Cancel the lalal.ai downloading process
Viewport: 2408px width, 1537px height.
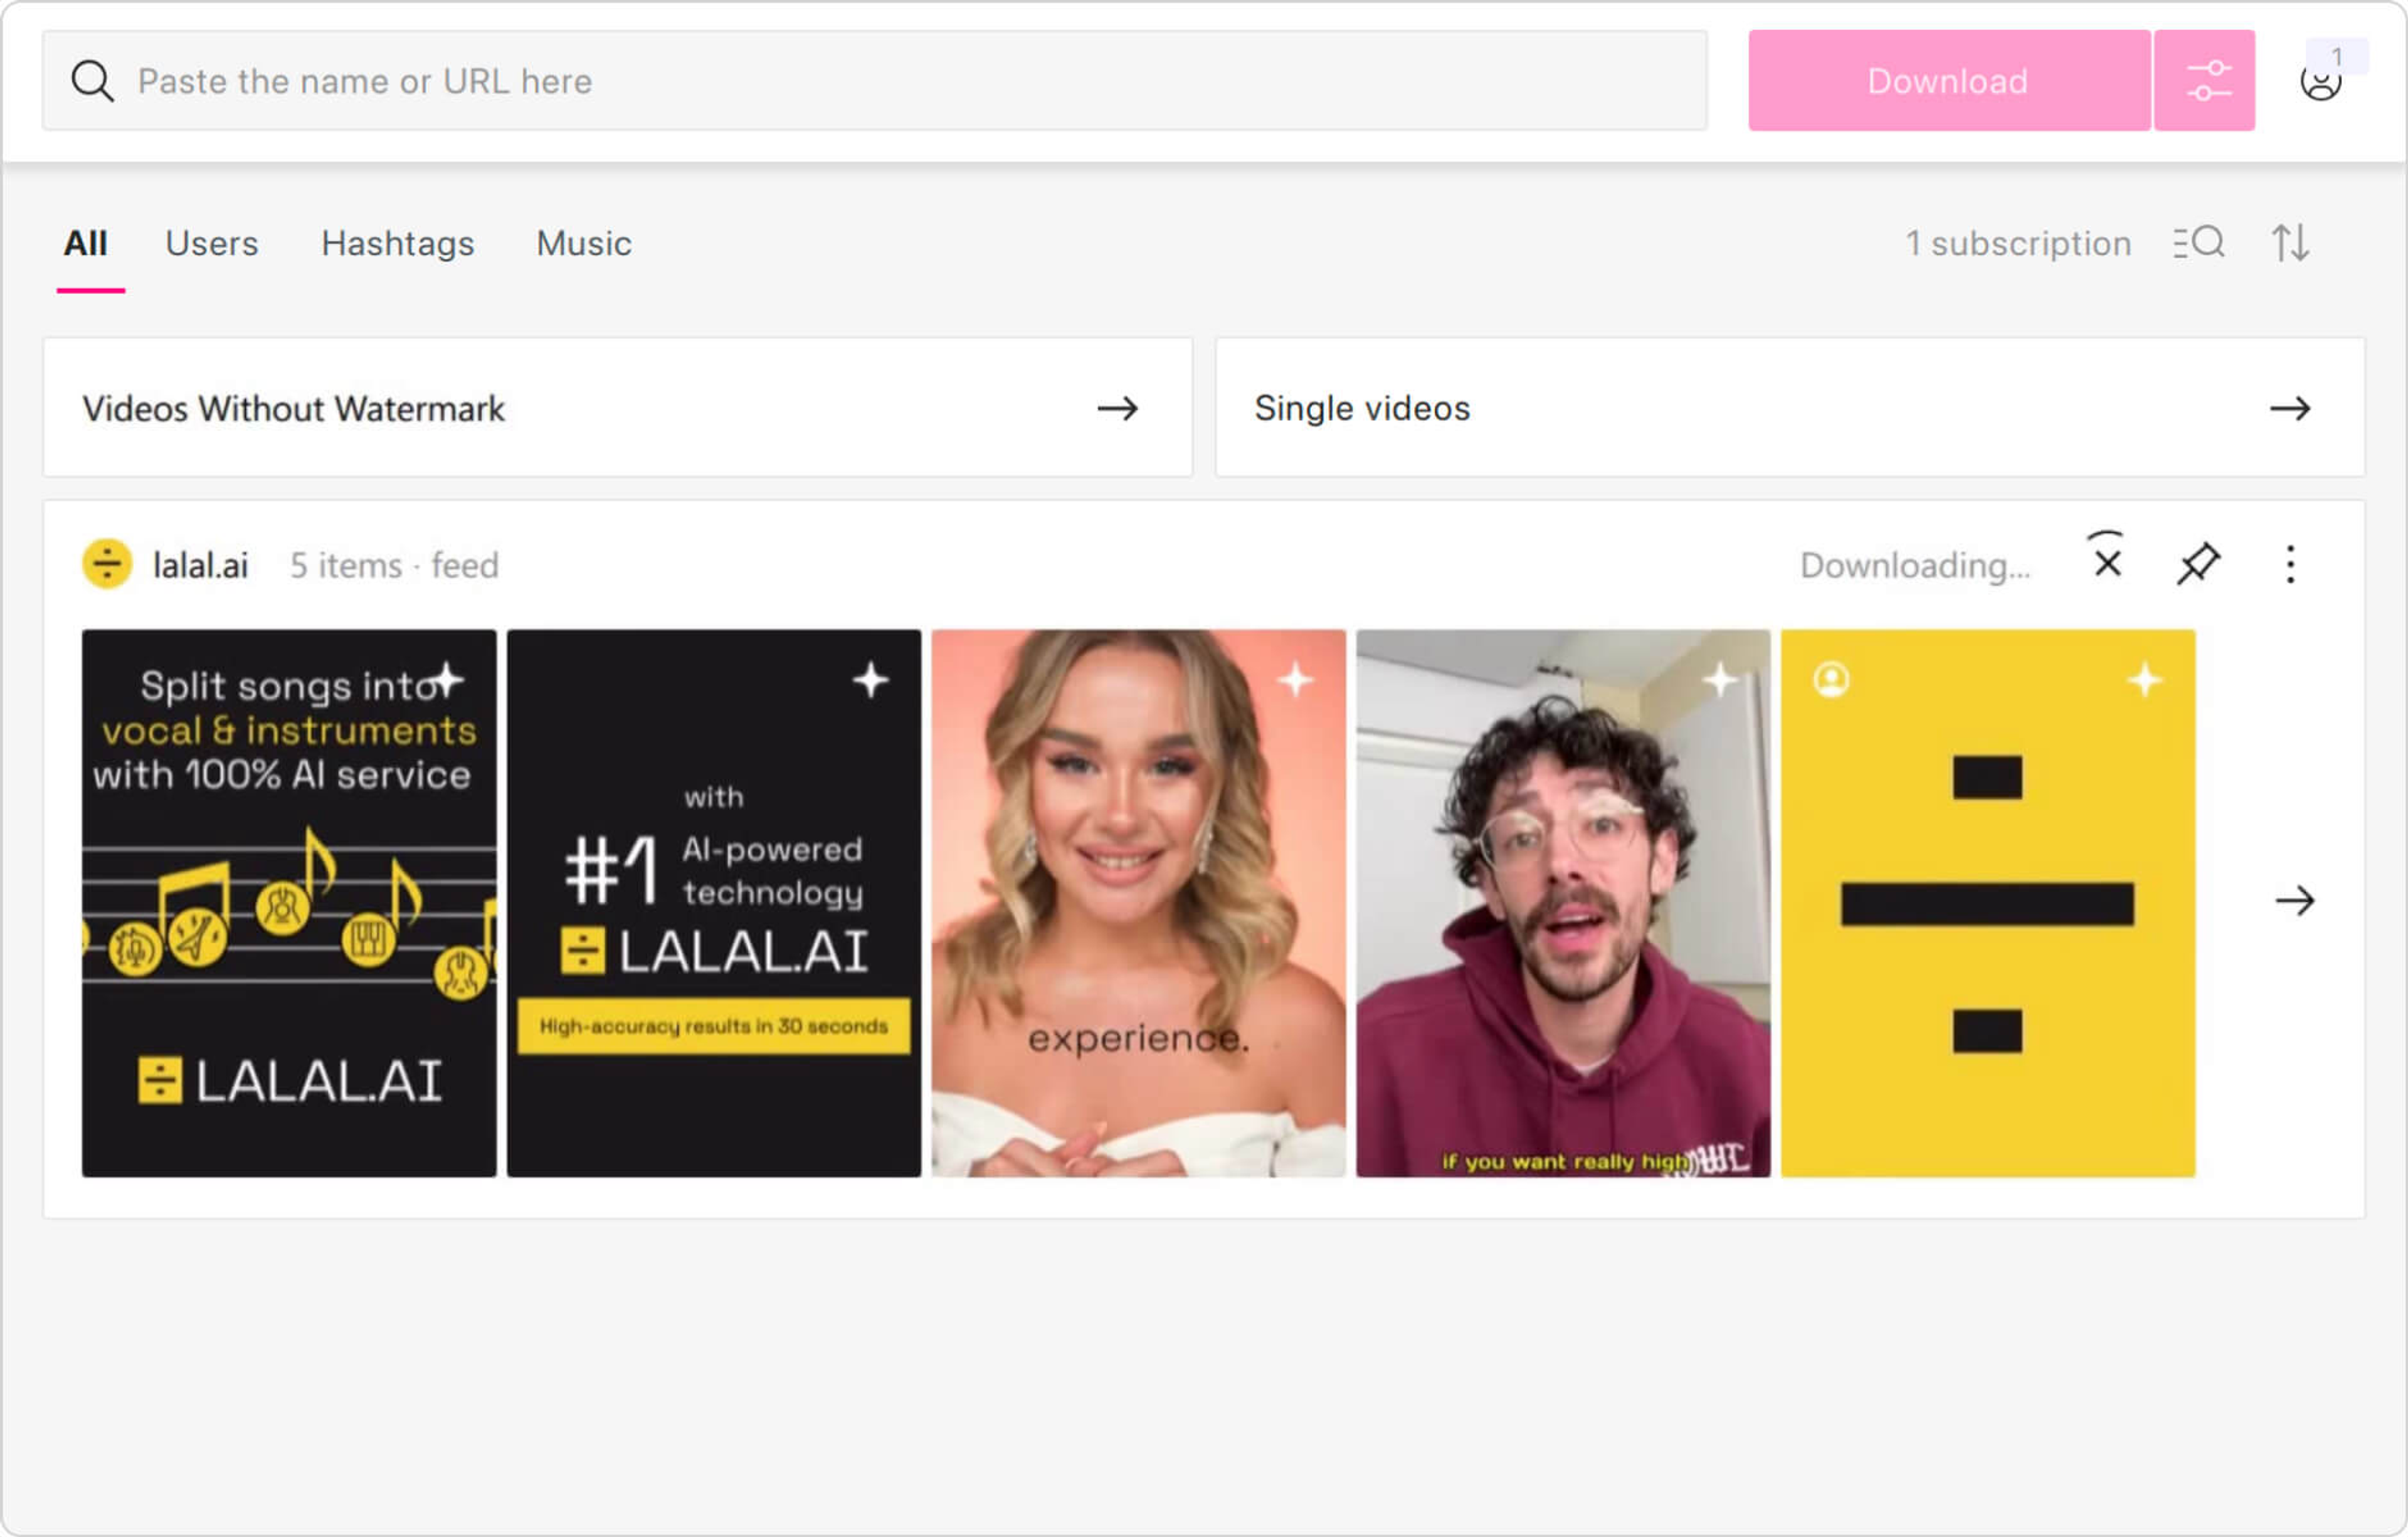click(2107, 563)
